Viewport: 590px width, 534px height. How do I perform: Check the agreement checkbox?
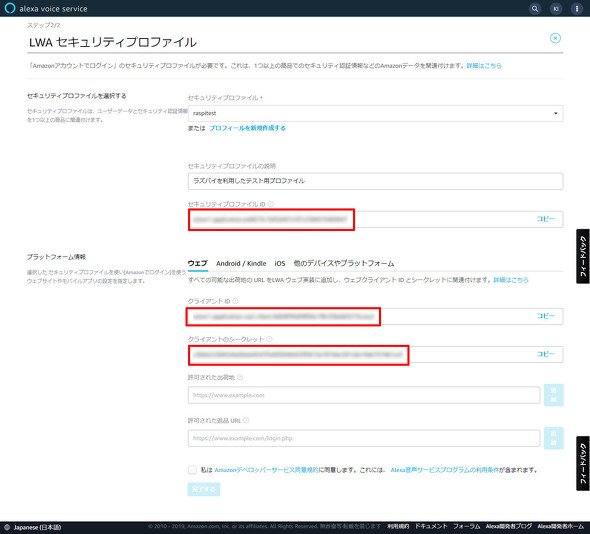pyautogui.click(x=192, y=470)
